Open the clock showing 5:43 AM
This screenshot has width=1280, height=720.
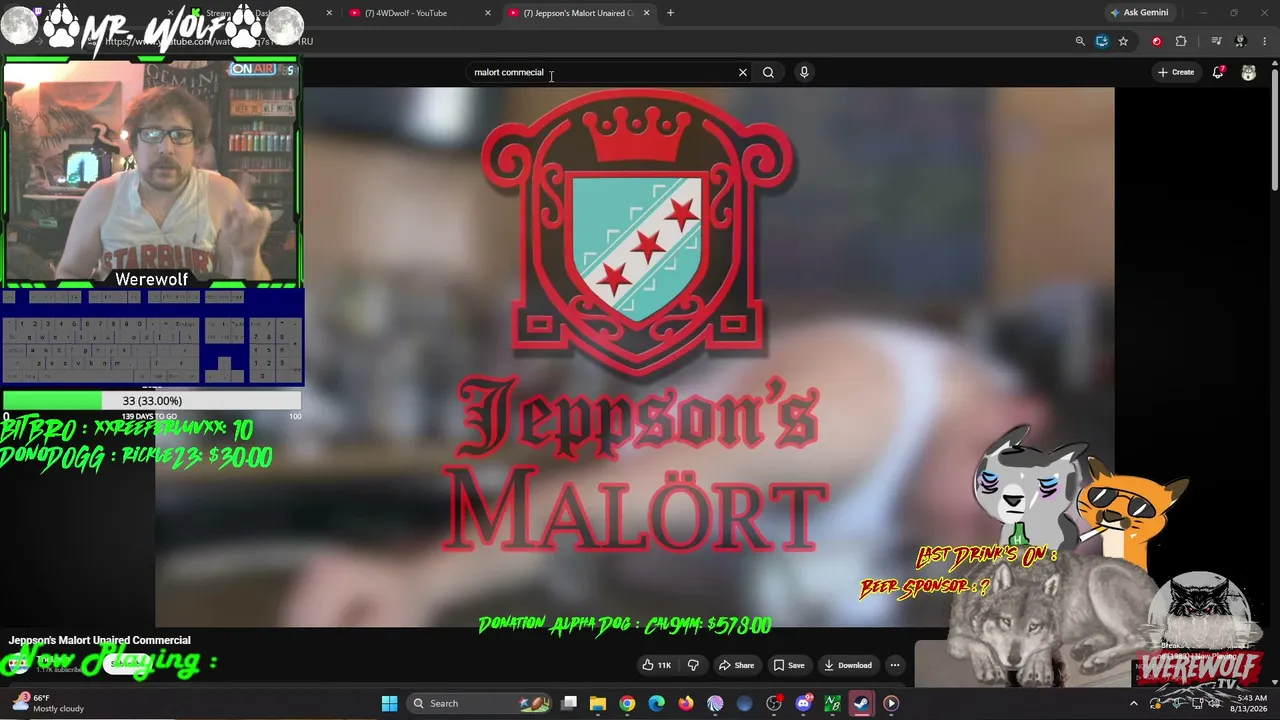(1252, 703)
